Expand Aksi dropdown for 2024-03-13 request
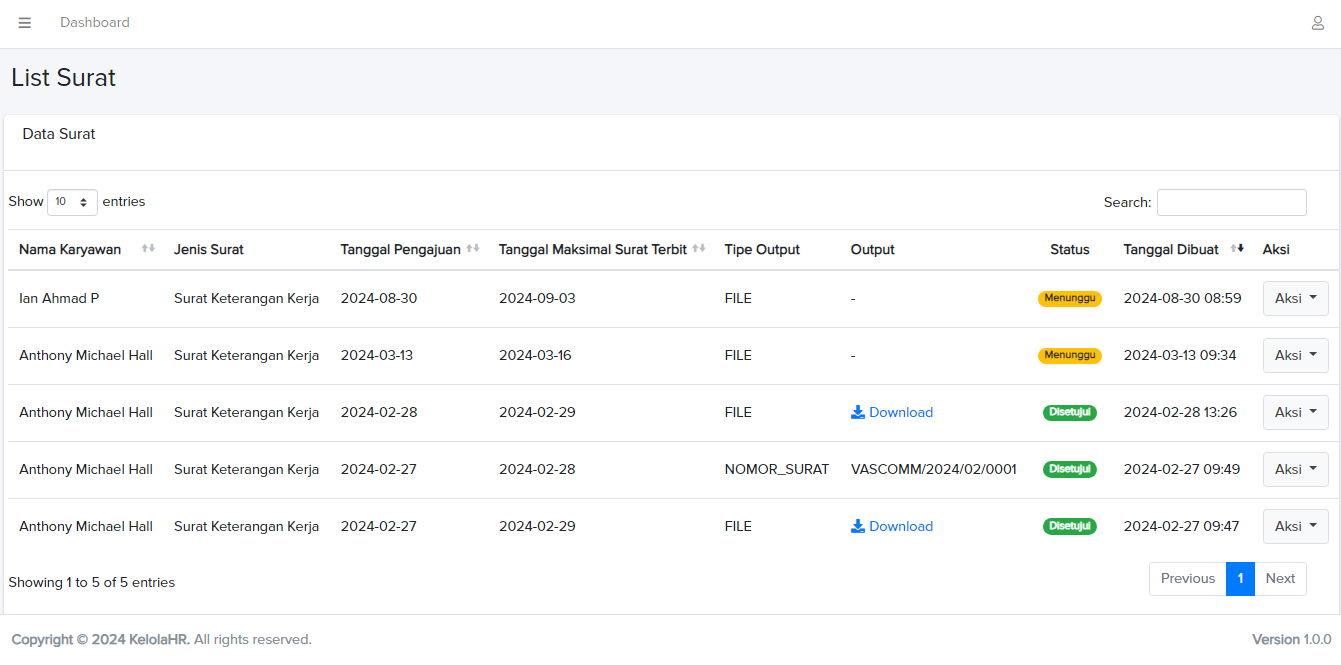 click(x=1295, y=355)
